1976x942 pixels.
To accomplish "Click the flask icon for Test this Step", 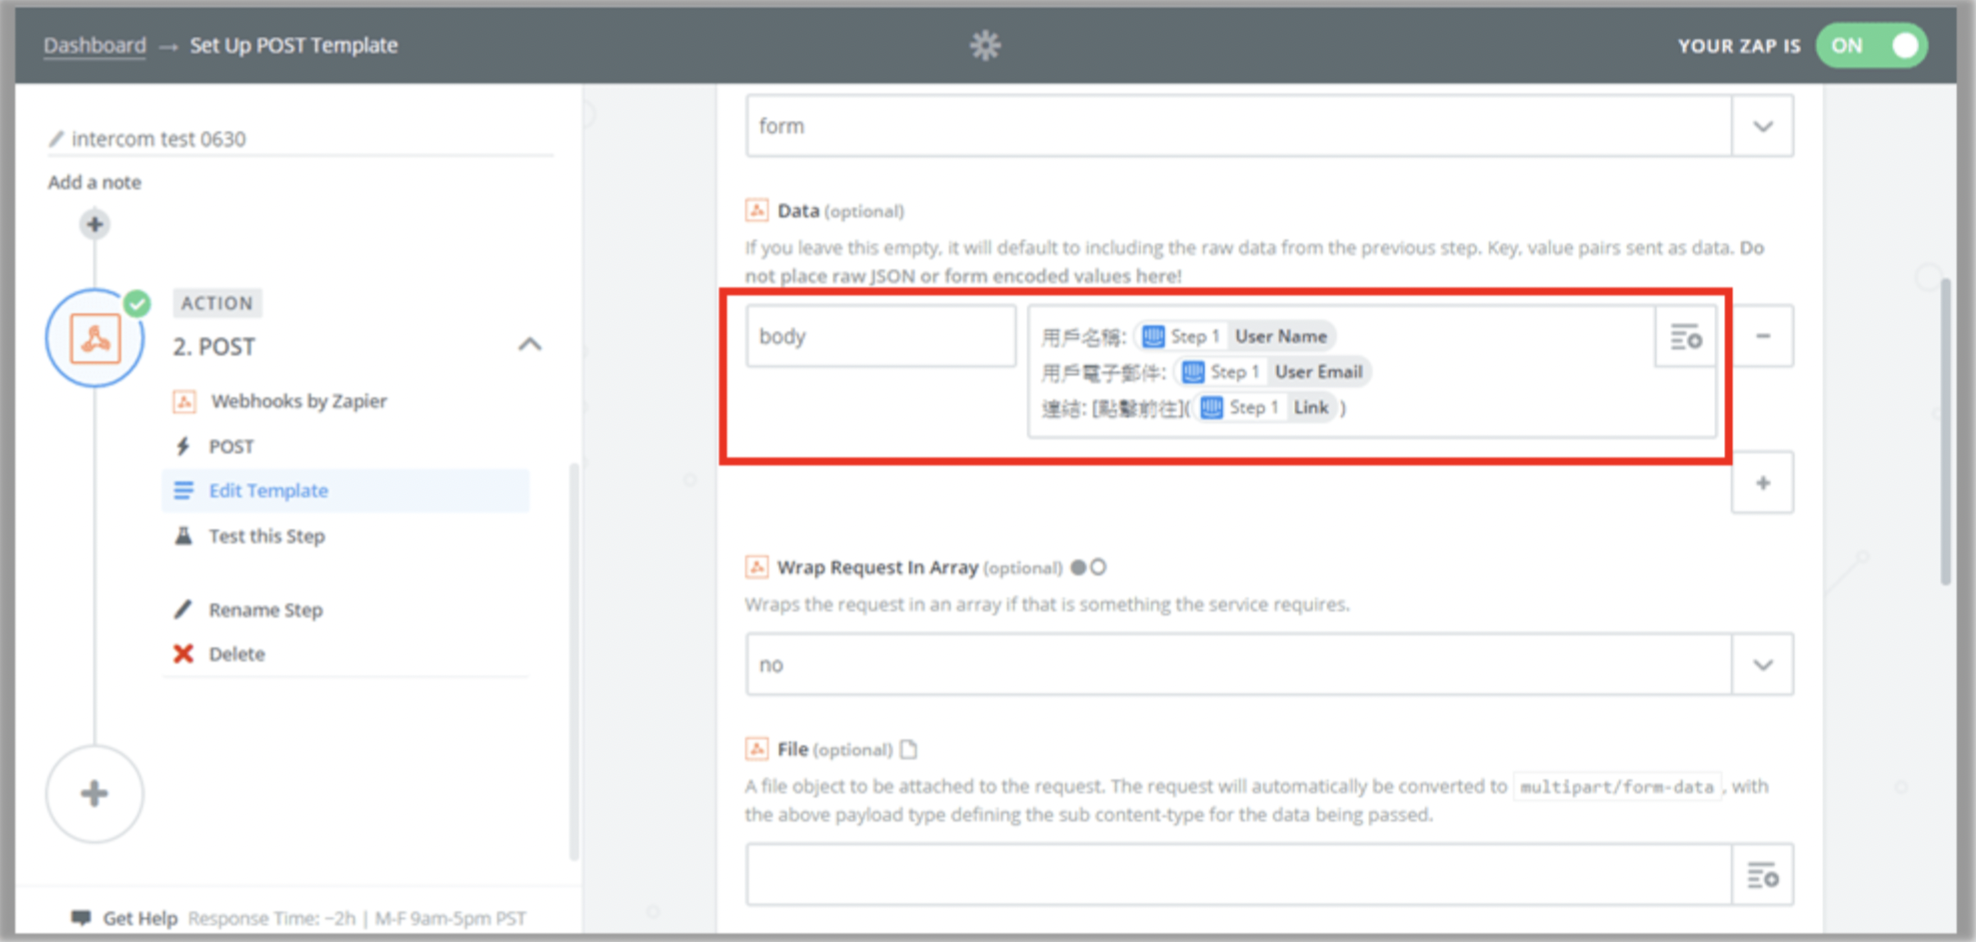I will point(183,536).
